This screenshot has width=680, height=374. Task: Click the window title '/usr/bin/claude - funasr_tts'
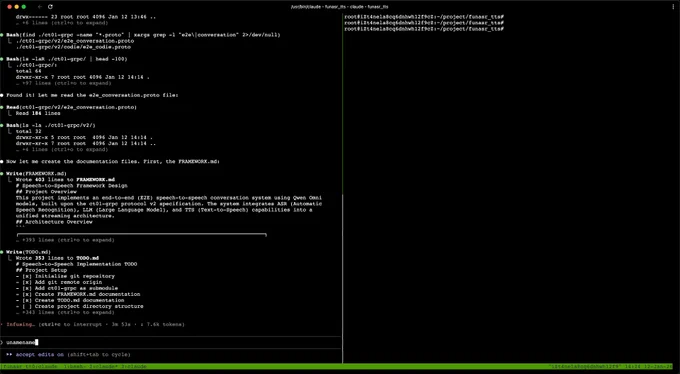pos(340,7)
